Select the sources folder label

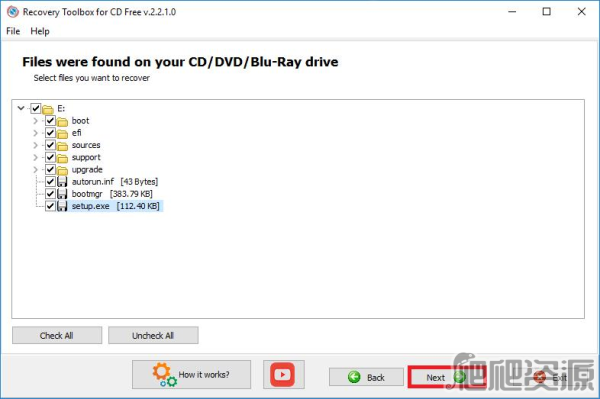[x=86, y=145]
